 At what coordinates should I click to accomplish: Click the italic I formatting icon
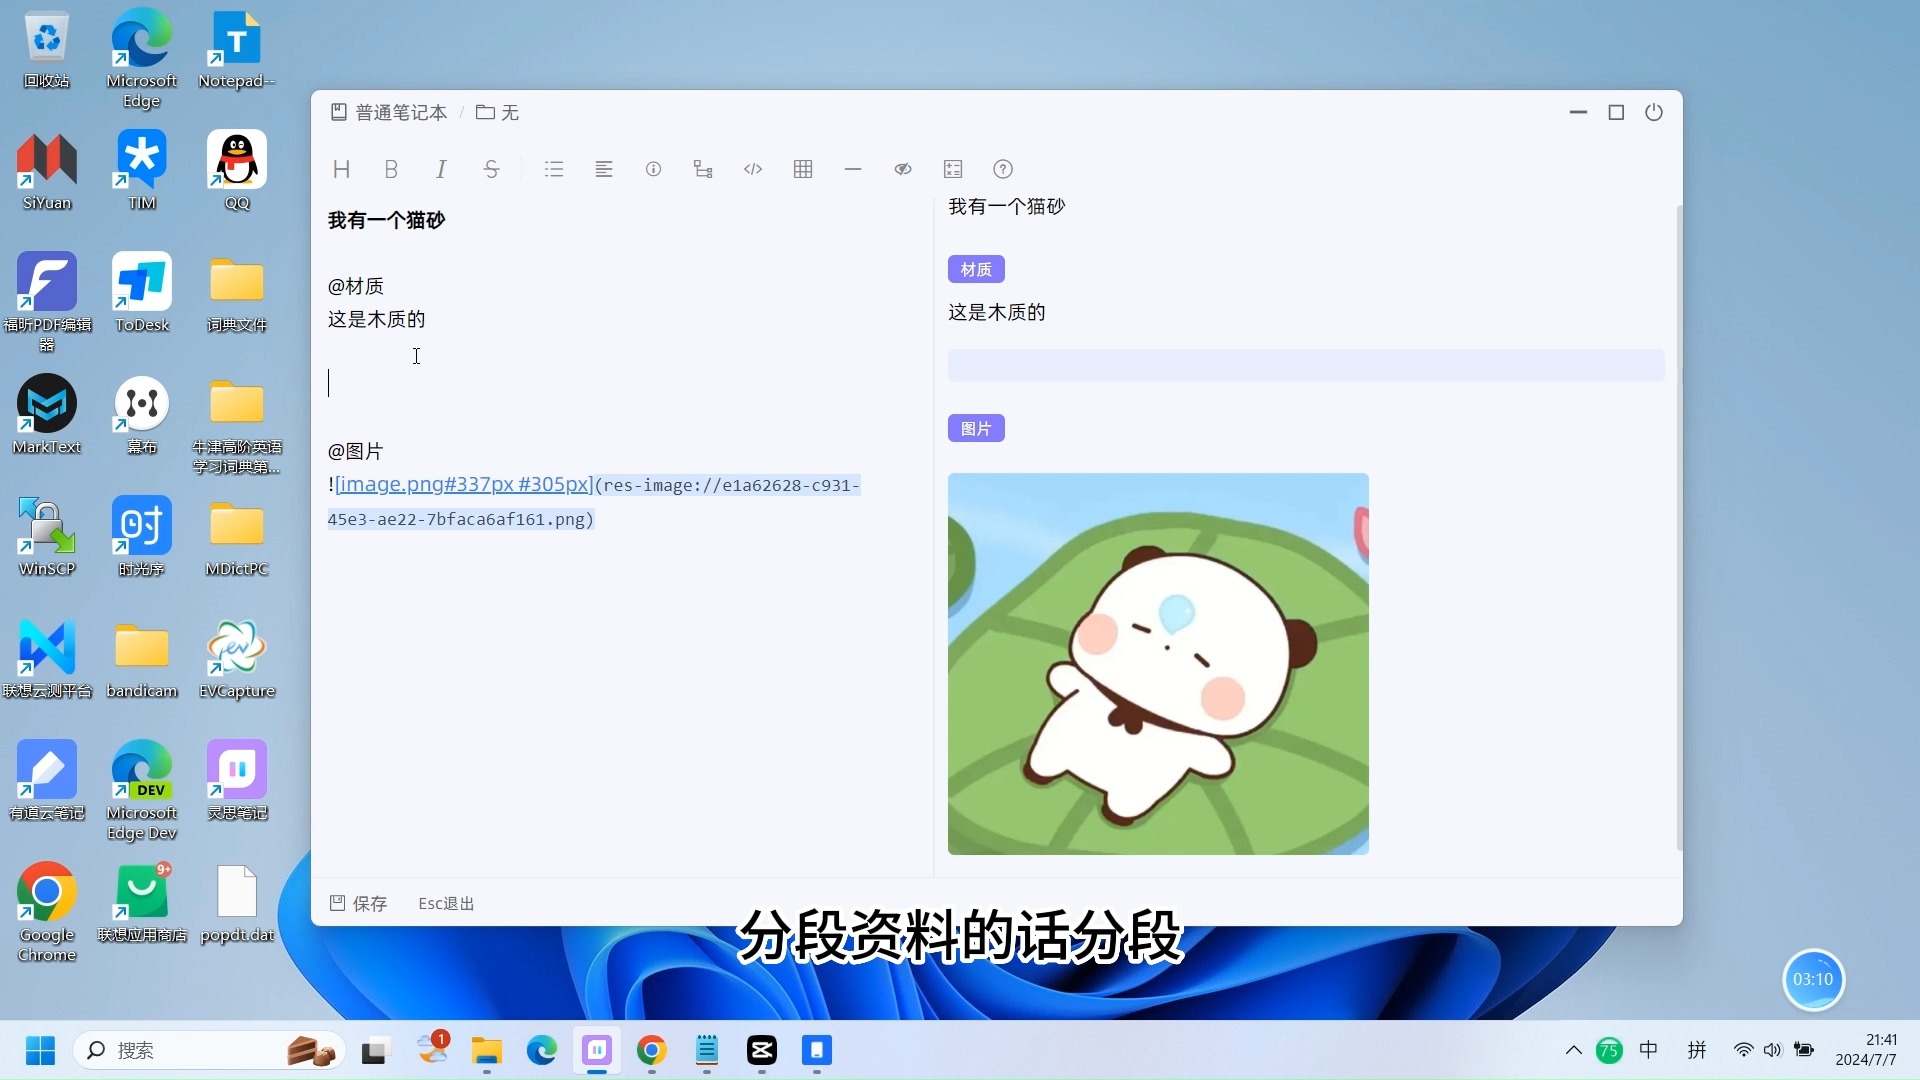coord(440,169)
